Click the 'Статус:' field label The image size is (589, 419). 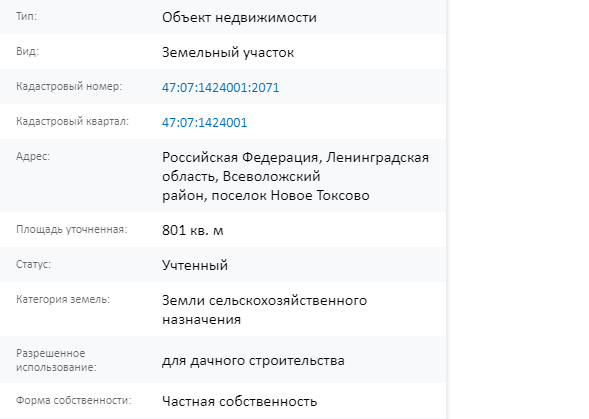coord(33,264)
